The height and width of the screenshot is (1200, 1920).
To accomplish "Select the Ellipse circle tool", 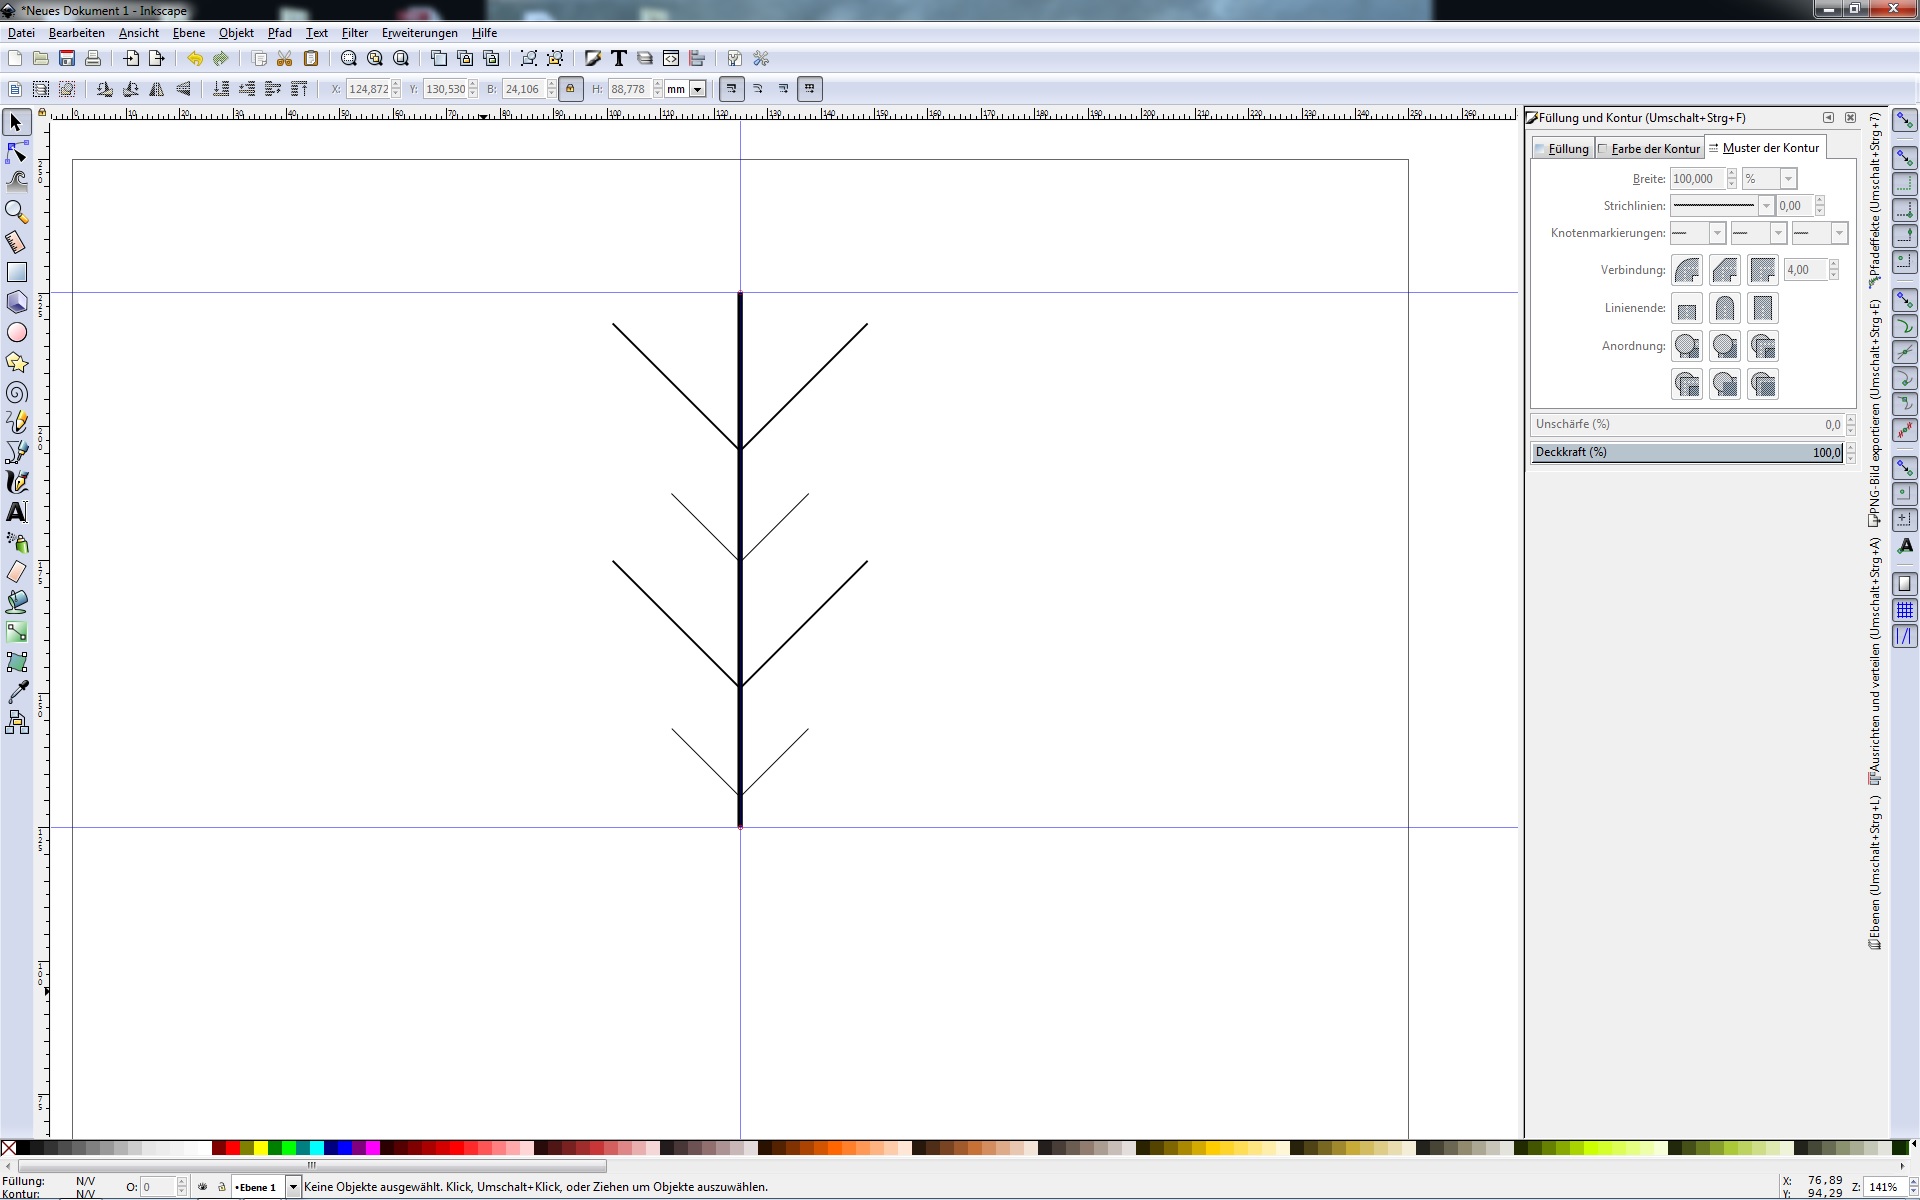I will 16,332.
